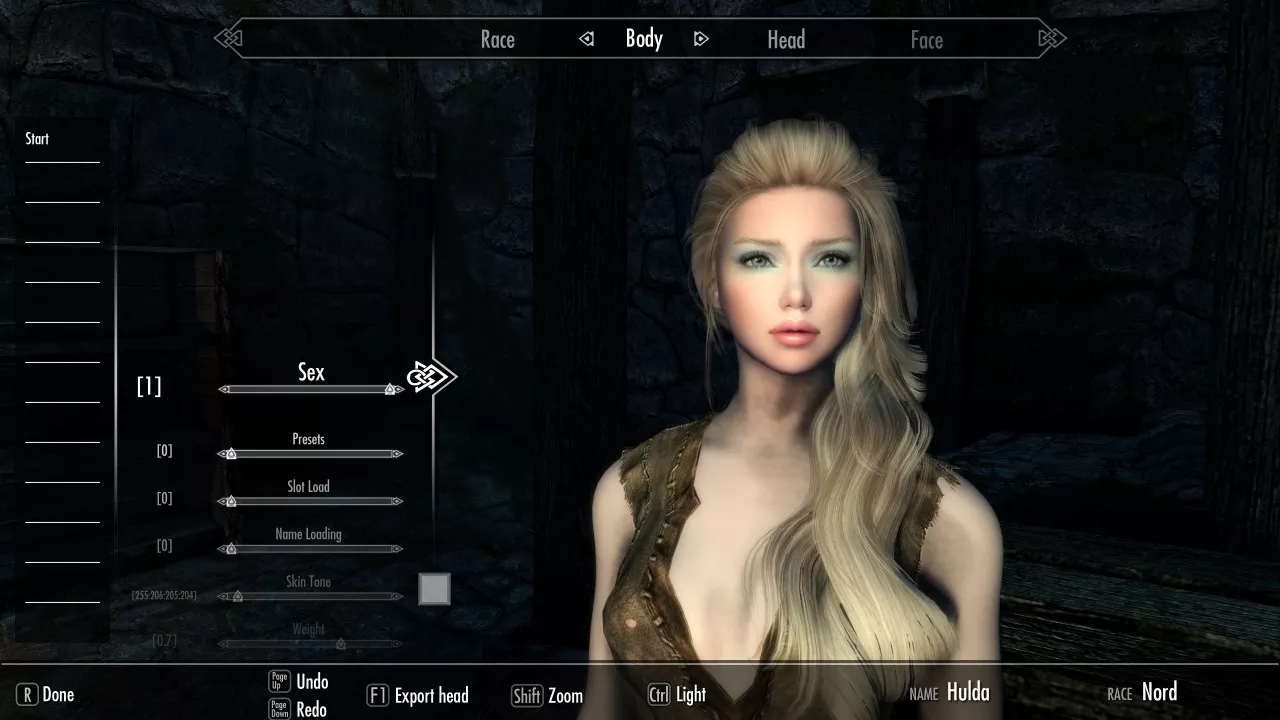Click the Weight value [0.7]

[164, 640]
